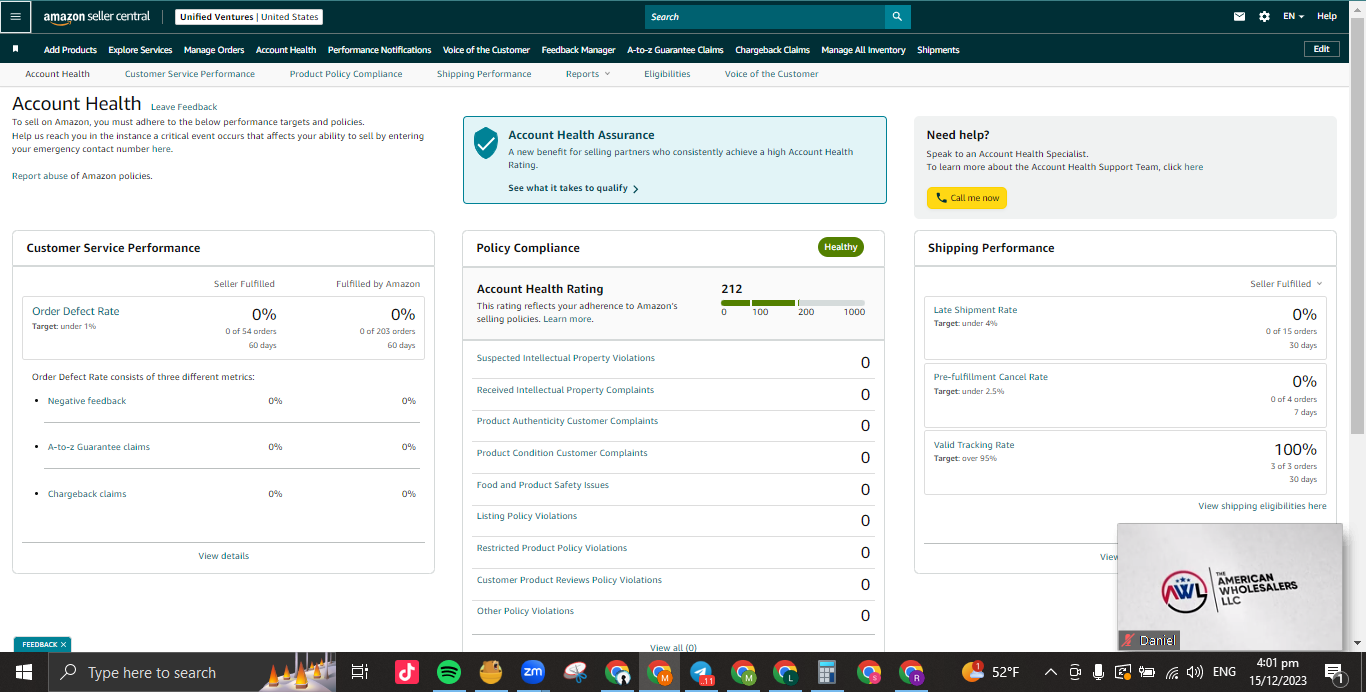Click the bookmark flag icon in navigation bar
This screenshot has height=692, width=1366.
point(15,49)
